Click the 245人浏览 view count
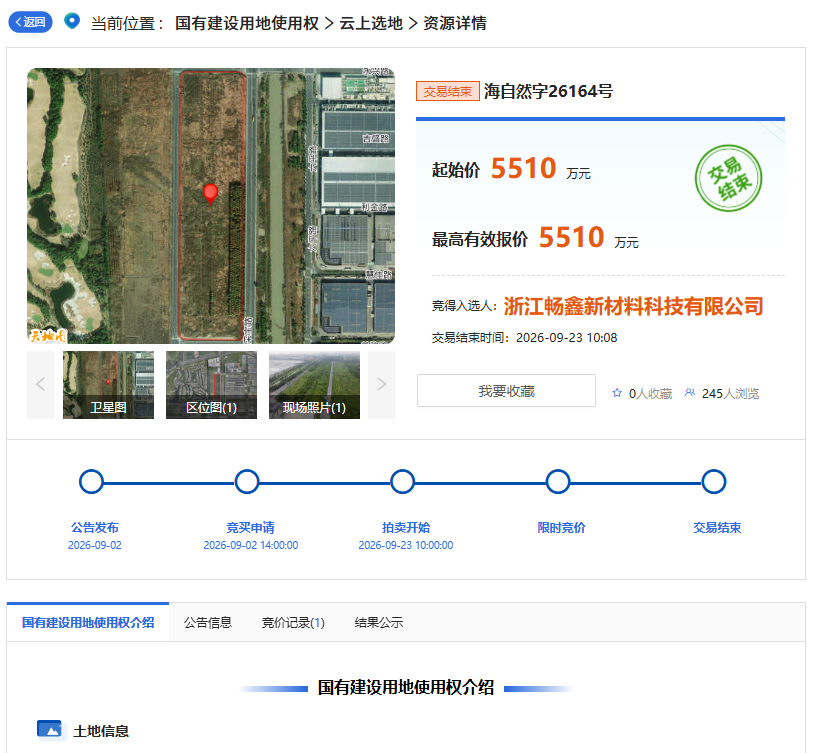 pos(731,394)
